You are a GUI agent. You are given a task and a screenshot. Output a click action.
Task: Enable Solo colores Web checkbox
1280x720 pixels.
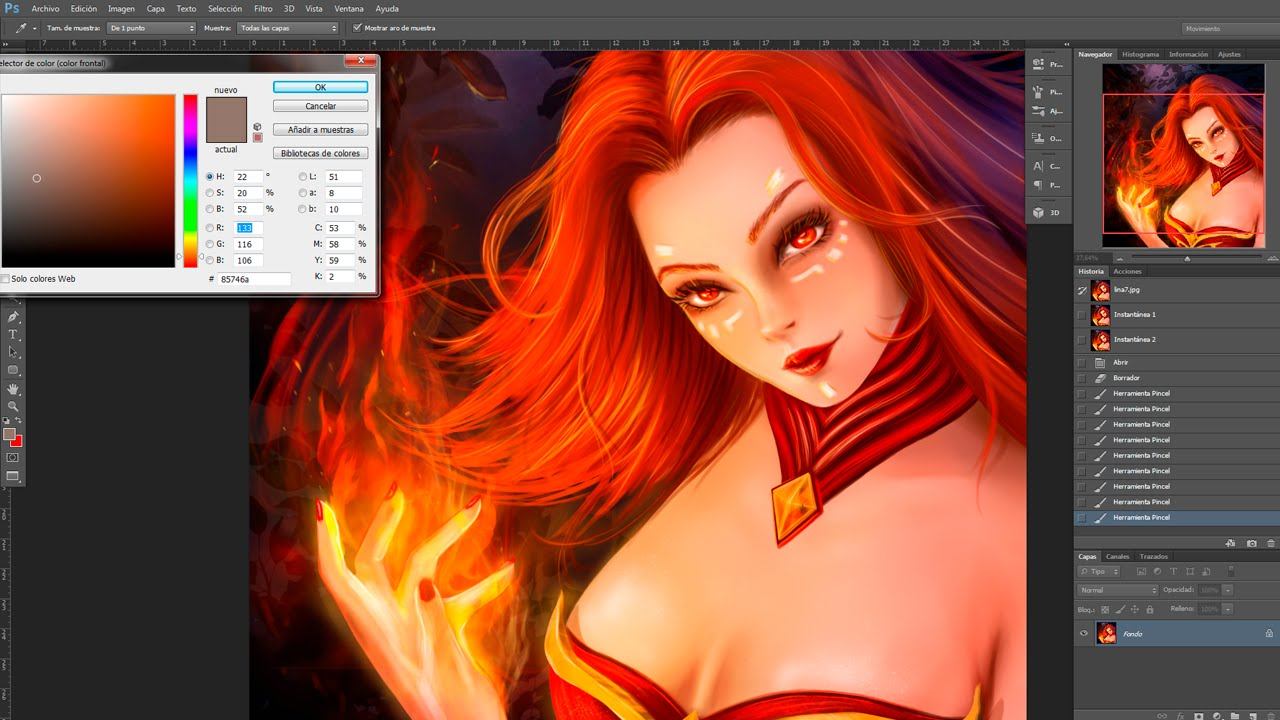pos(6,279)
